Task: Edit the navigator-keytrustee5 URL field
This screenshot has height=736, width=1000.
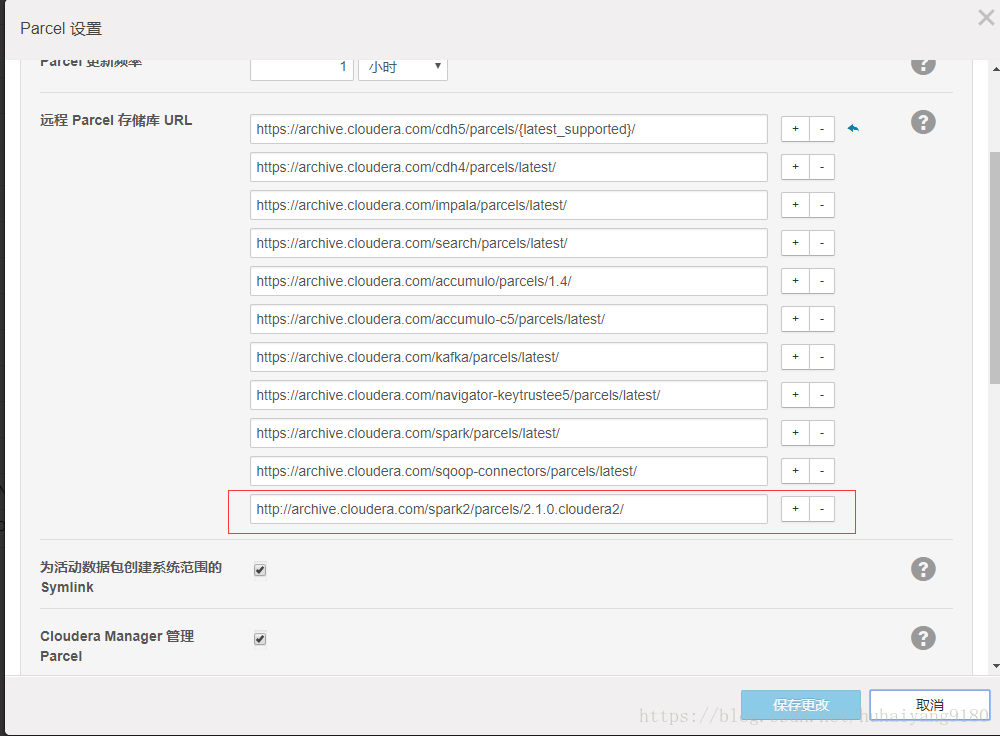Action: (508, 395)
